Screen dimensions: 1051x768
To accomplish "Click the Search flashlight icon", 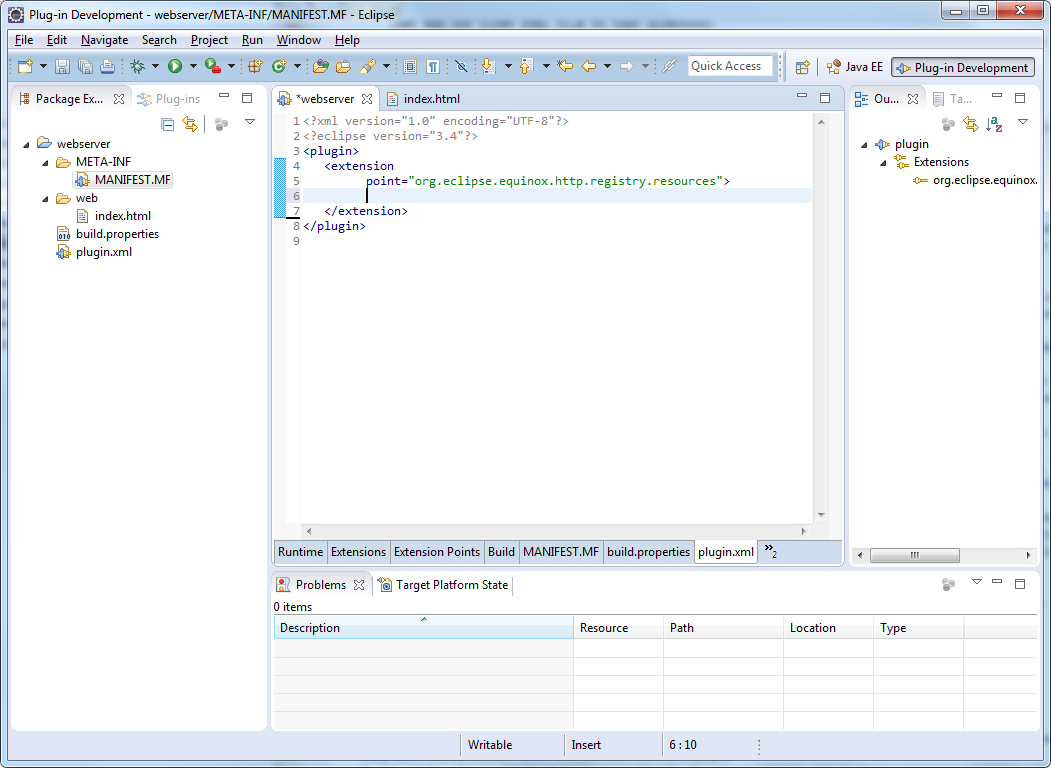I will pos(368,66).
